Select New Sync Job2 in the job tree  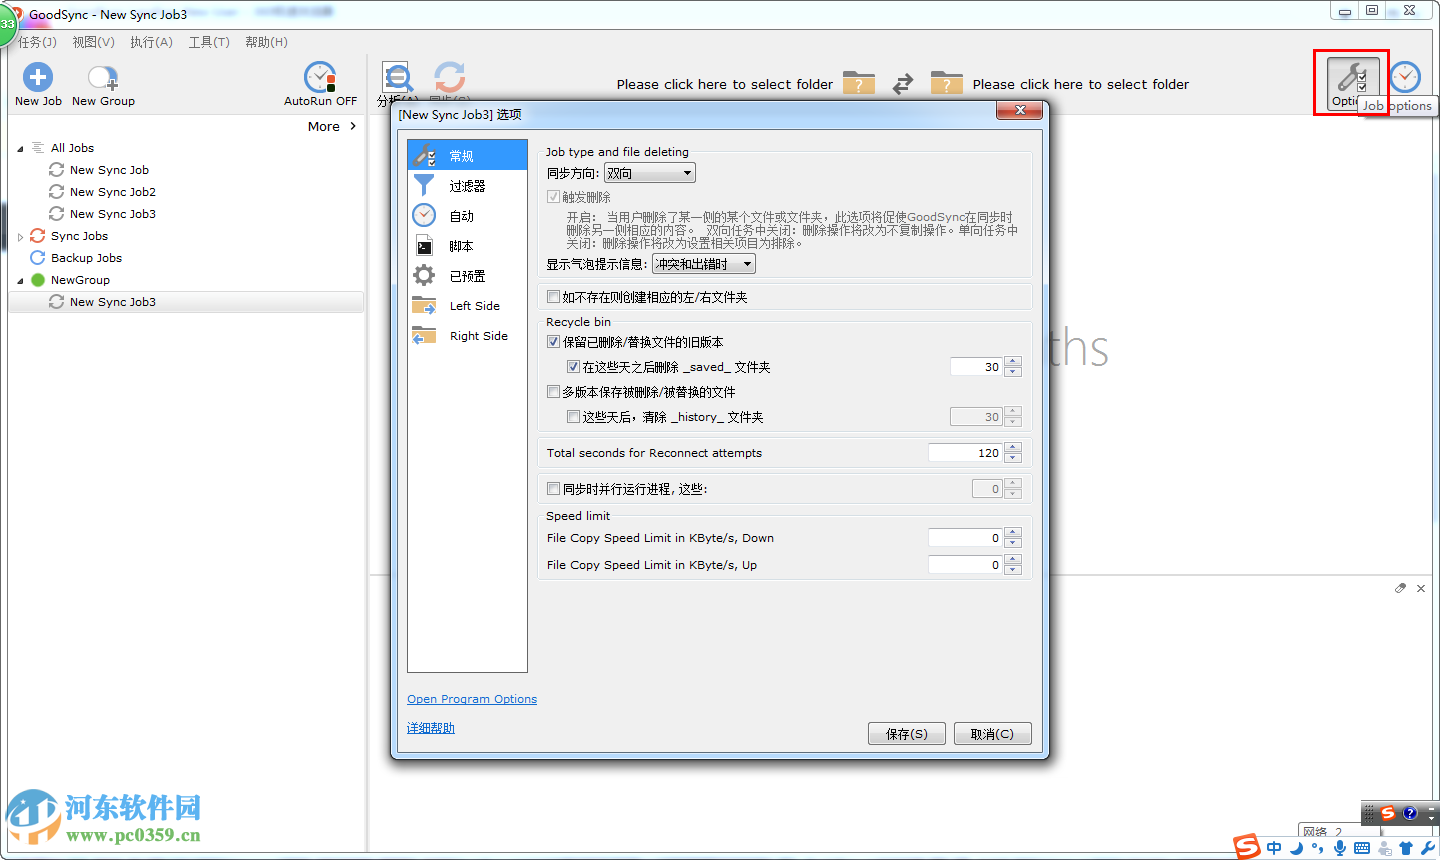113,192
